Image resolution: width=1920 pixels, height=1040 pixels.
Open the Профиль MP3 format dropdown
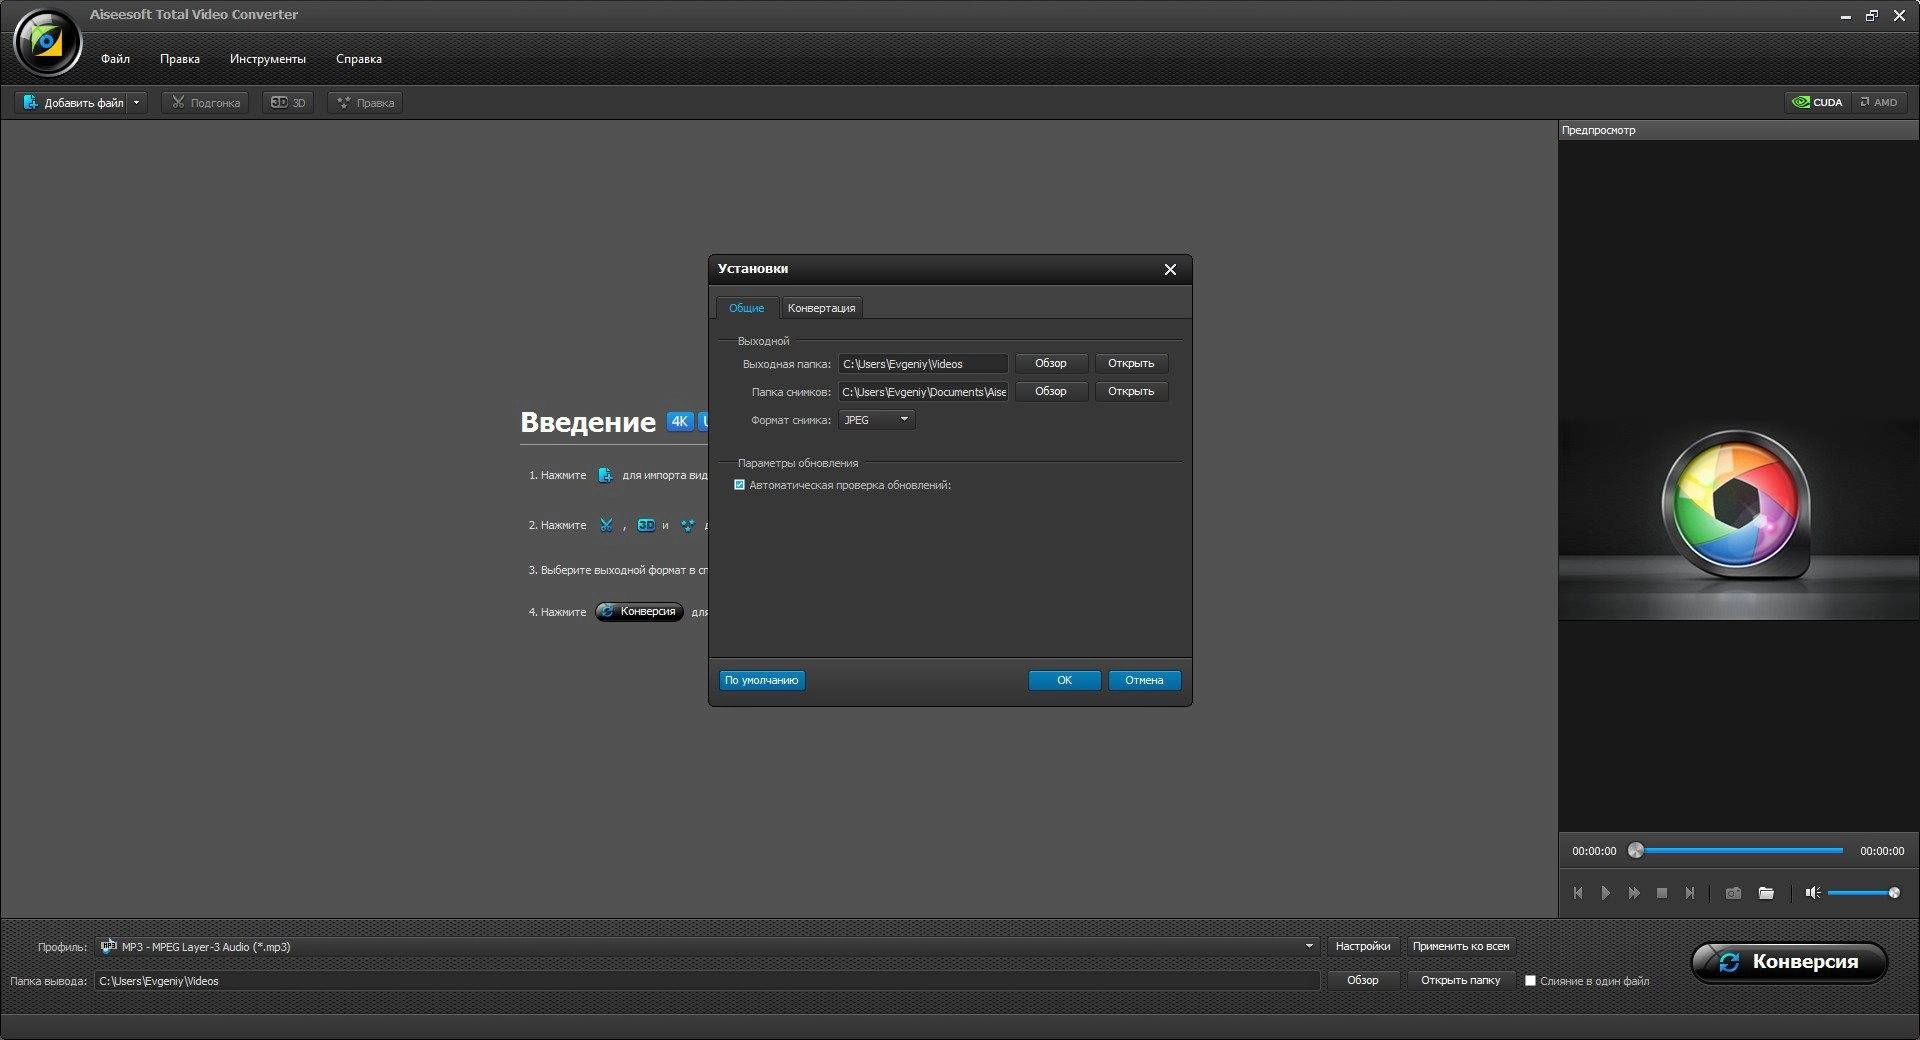(1309, 947)
